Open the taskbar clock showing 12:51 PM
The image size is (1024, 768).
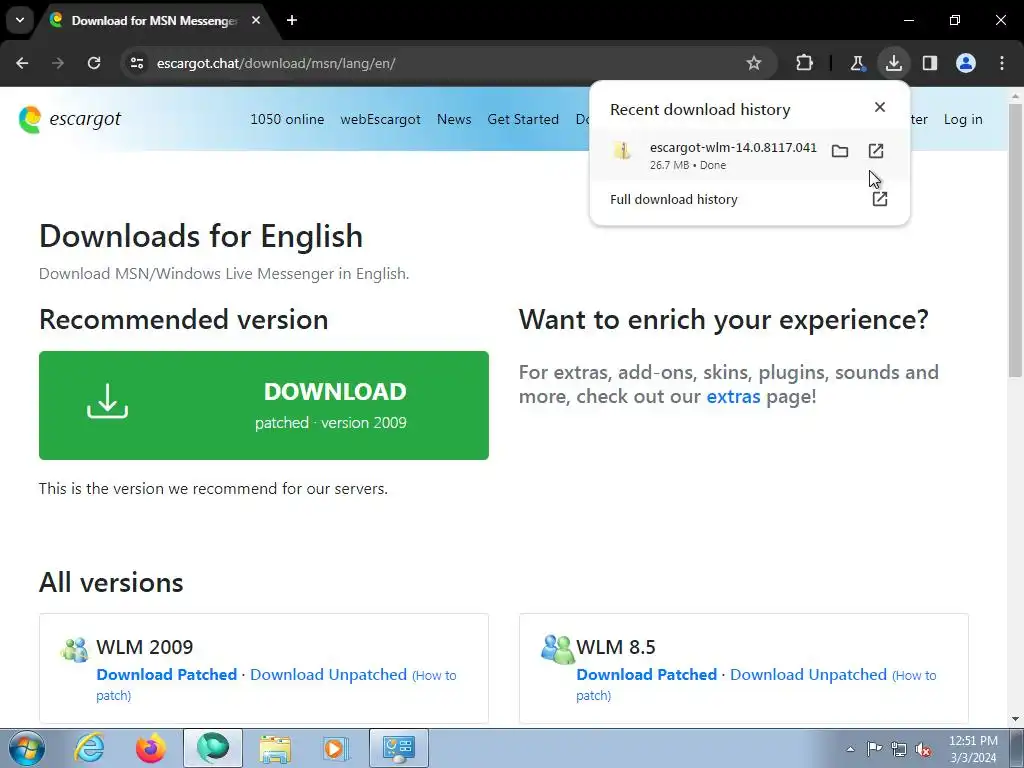pyautogui.click(x=973, y=749)
